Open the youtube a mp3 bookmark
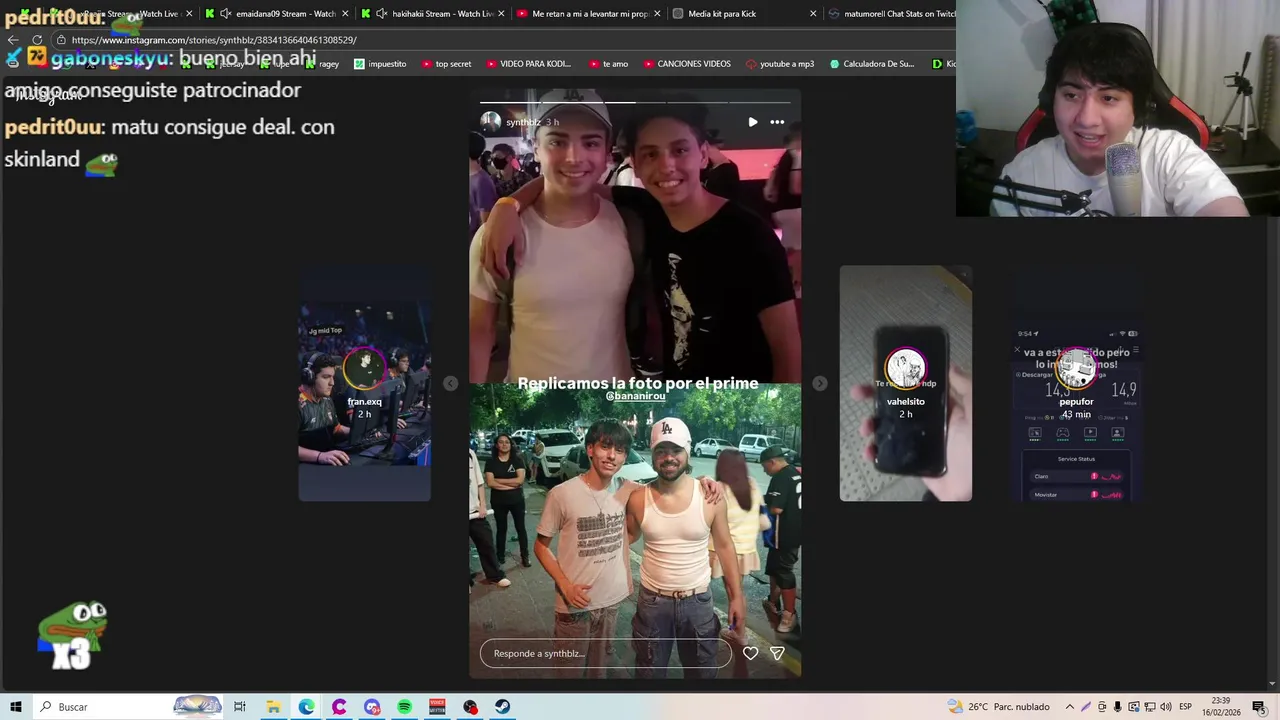1280x720 pixels. (x=779, y=64)
